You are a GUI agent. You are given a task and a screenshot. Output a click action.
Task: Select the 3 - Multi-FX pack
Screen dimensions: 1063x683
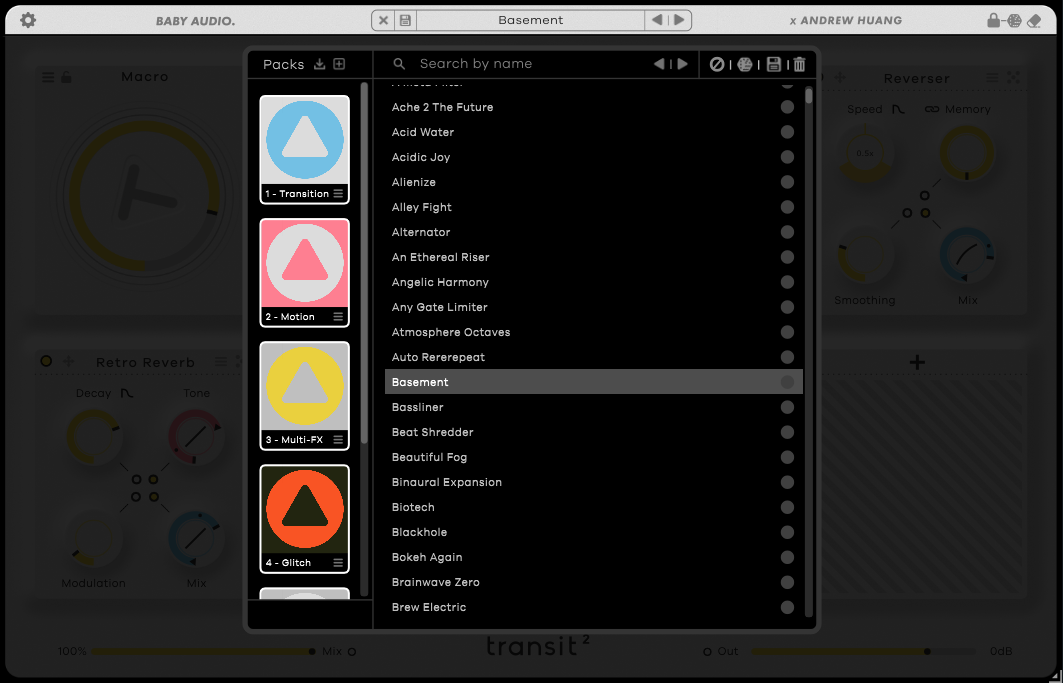coord(304,395)
